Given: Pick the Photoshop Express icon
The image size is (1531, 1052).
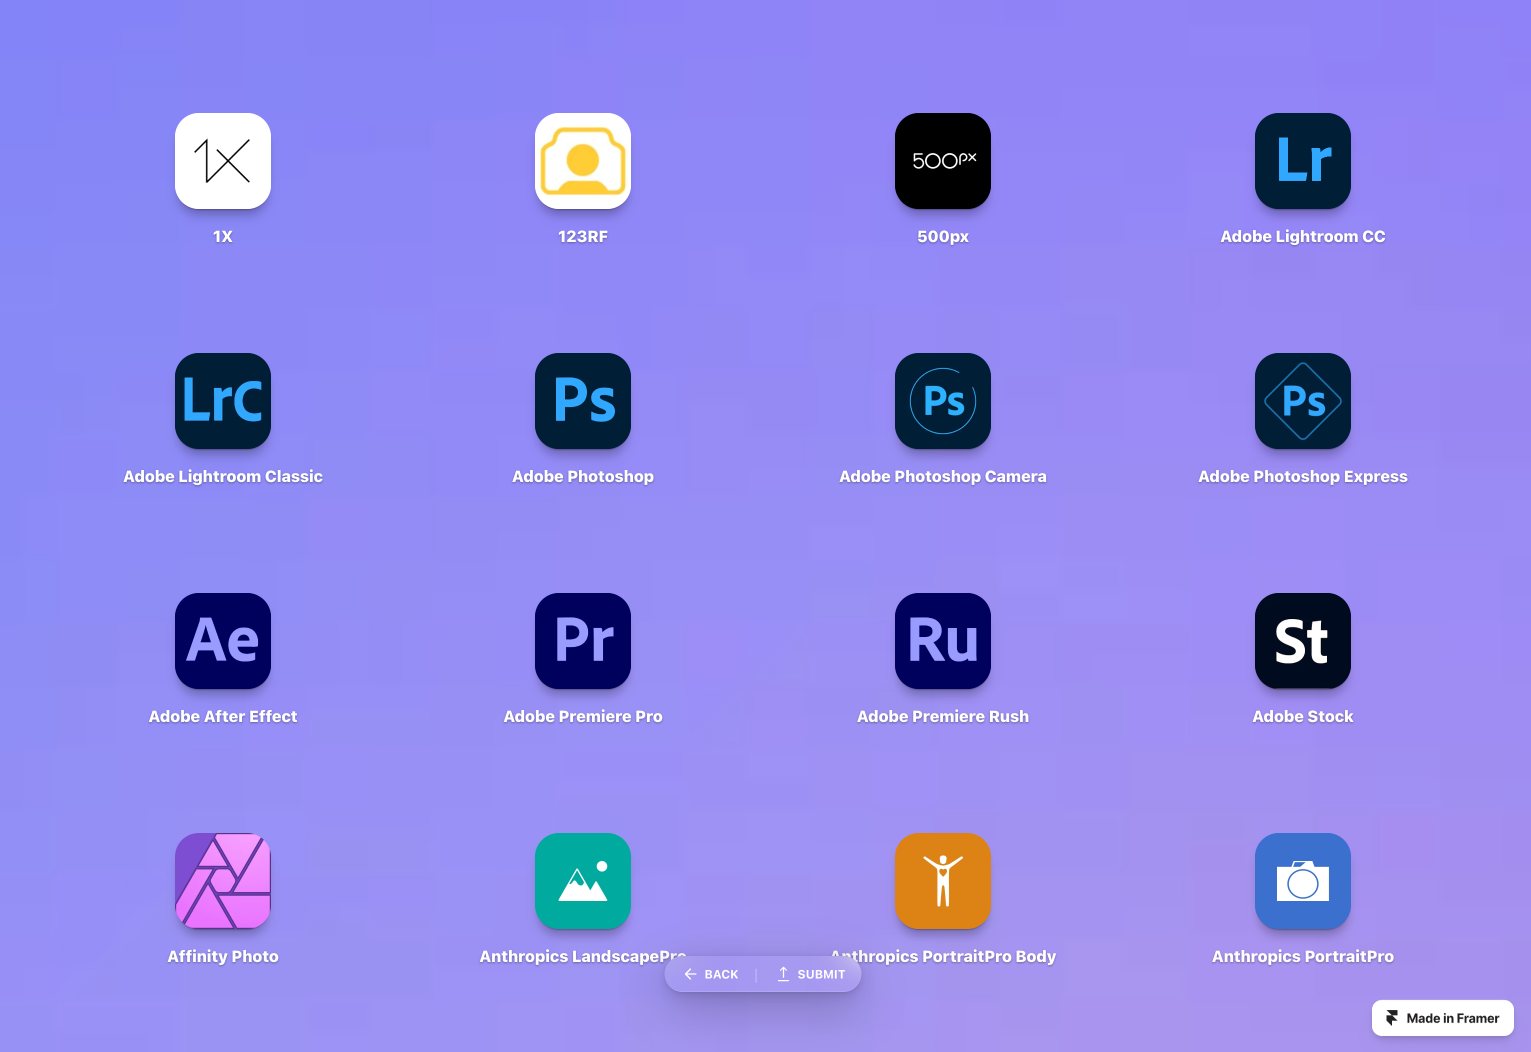Looking at the screenshot, I should click(x=1303, y=401).
